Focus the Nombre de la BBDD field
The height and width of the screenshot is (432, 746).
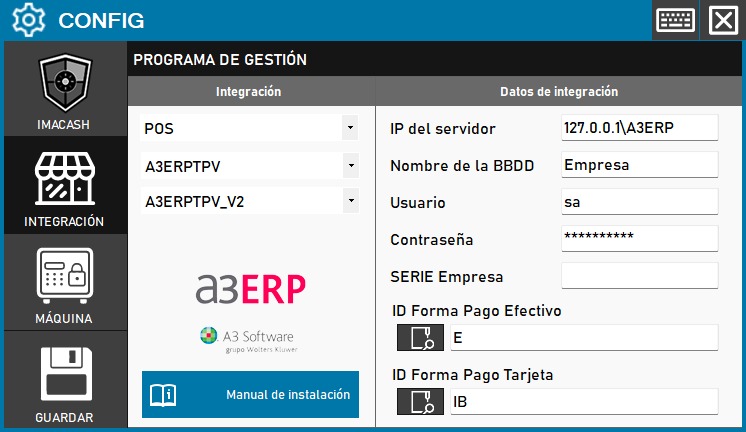click(x=639, y=165)
